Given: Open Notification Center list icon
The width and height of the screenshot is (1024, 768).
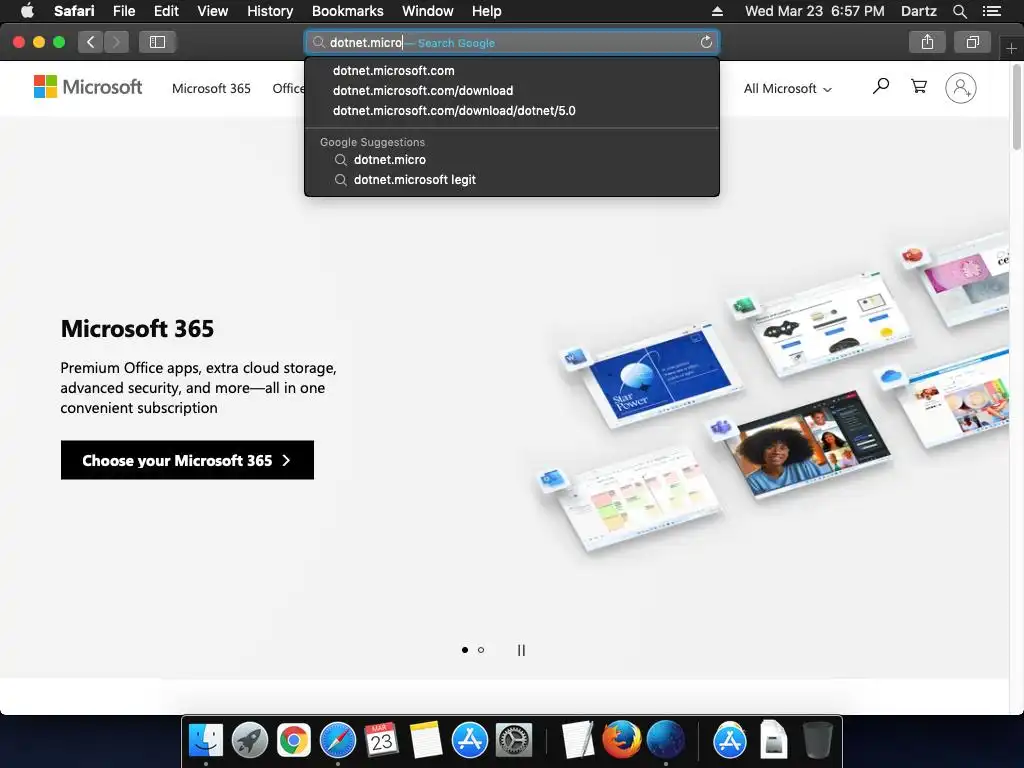Looking at the screenshot, I should point(992,11).
